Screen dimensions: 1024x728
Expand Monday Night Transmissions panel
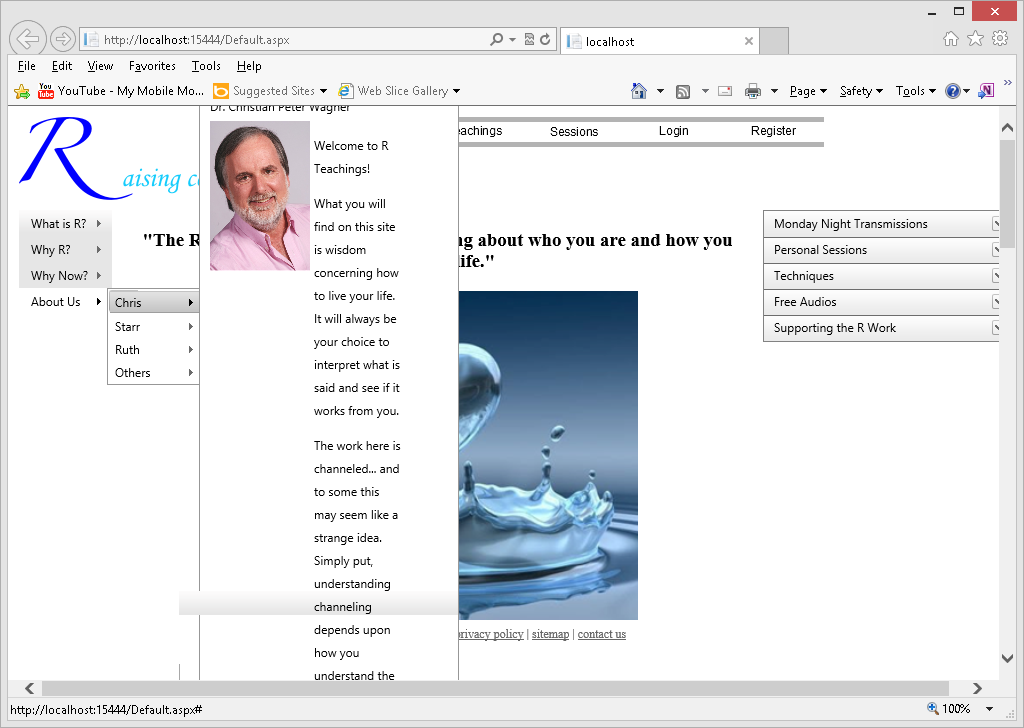pyautogui.click(x=881, y=224)
